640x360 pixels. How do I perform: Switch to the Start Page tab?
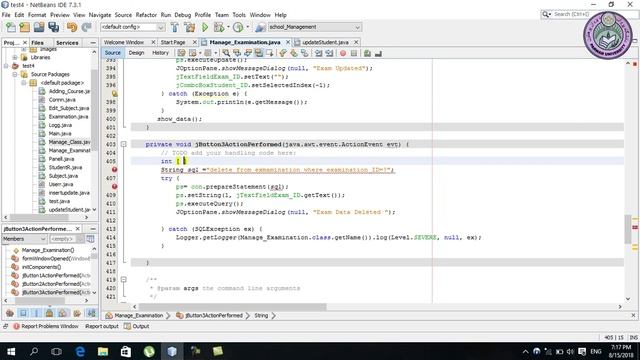tap(173, 42)
